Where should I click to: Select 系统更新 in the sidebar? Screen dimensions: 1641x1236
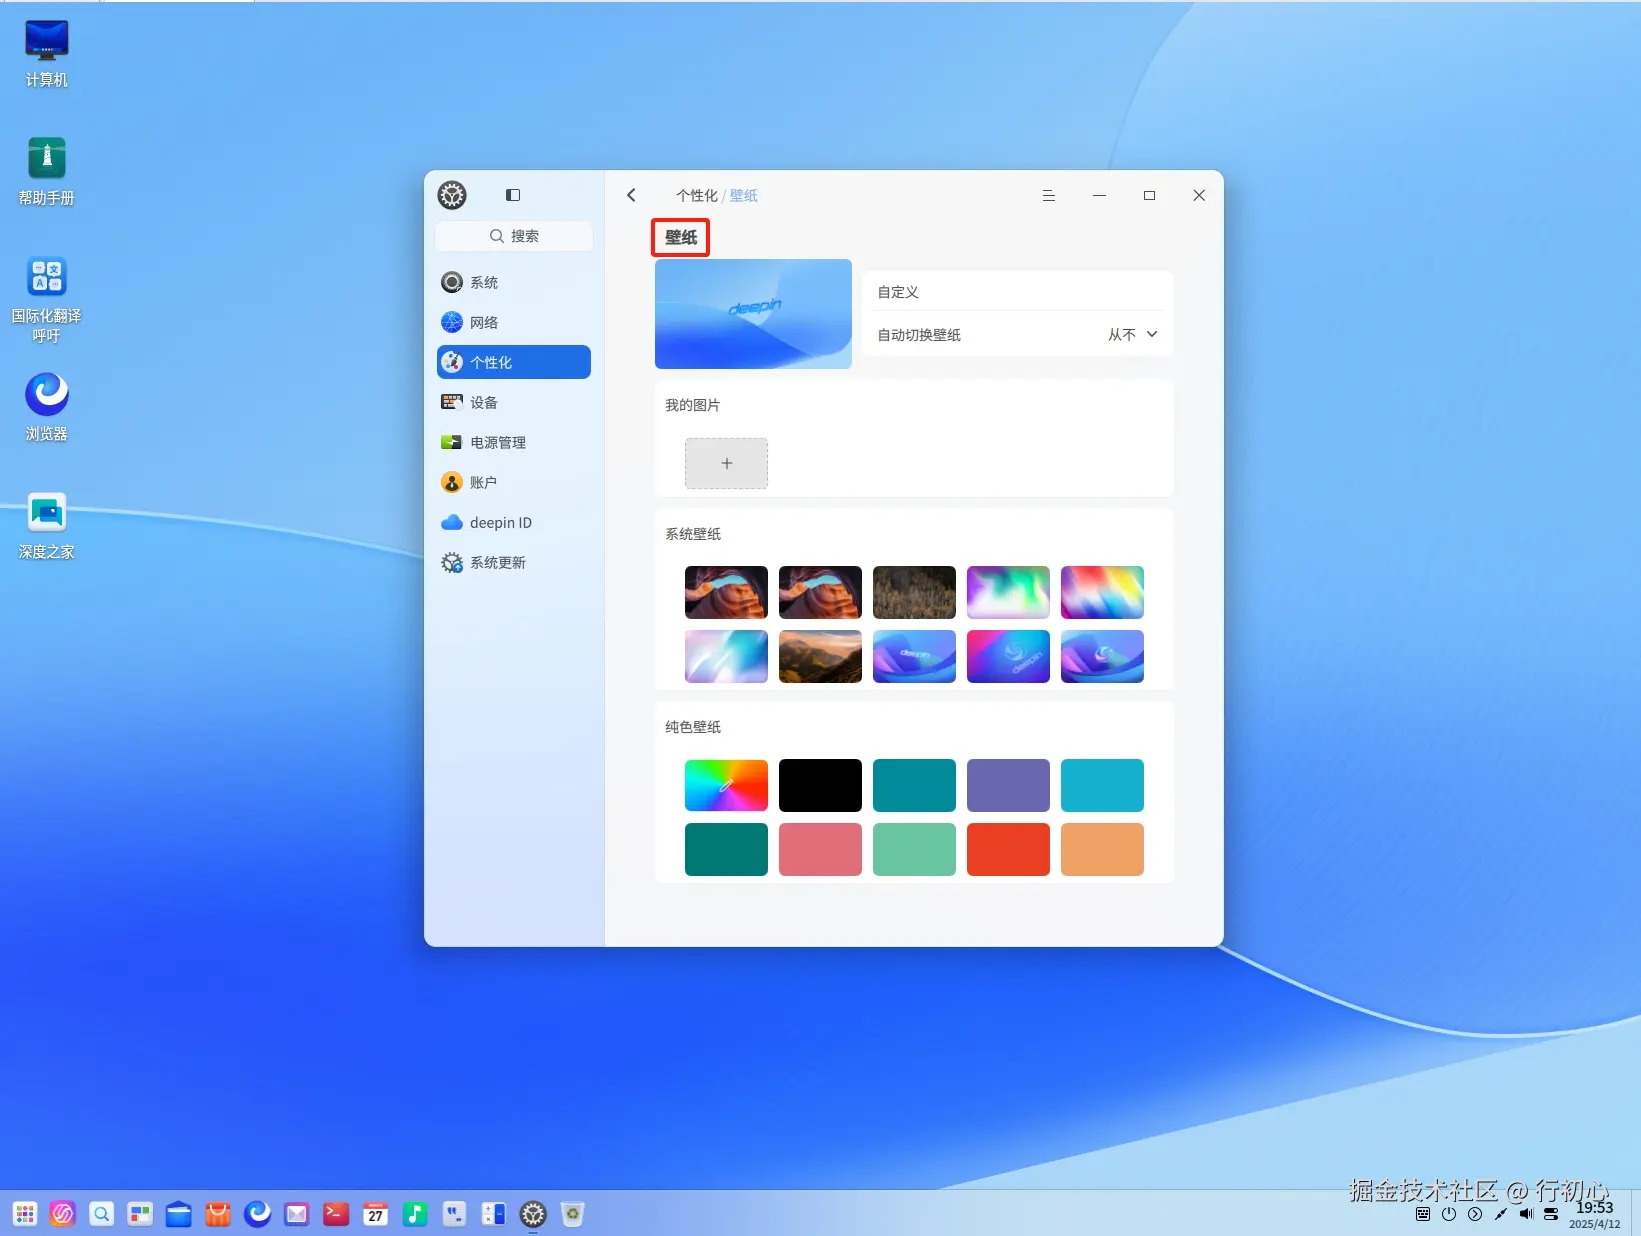pyautogui.click(x=514, y=562)
